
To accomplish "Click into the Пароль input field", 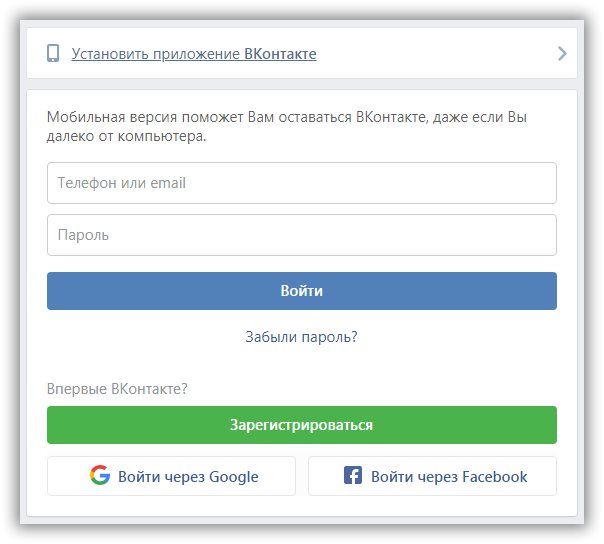I will pyautogui.click(x=301, y=235).
